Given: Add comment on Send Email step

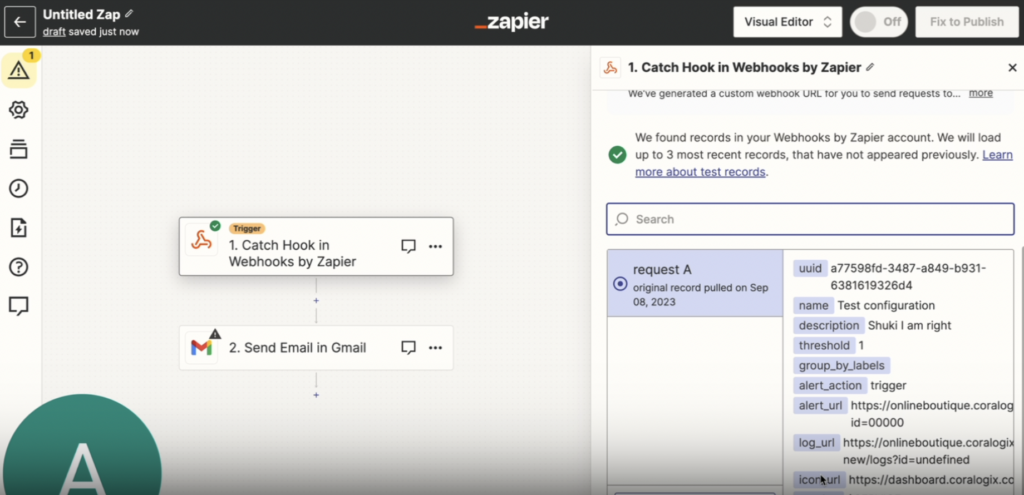Looking at the screenshot, I should (x=408, y=347).
